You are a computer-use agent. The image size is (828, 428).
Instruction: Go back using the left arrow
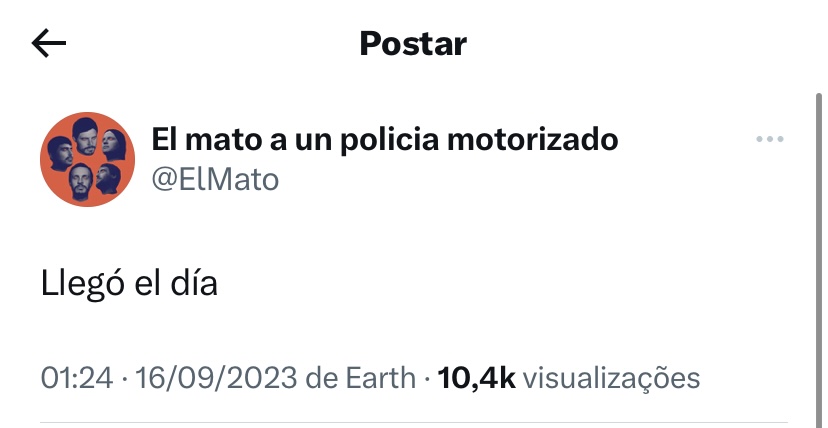click(49, 43)
